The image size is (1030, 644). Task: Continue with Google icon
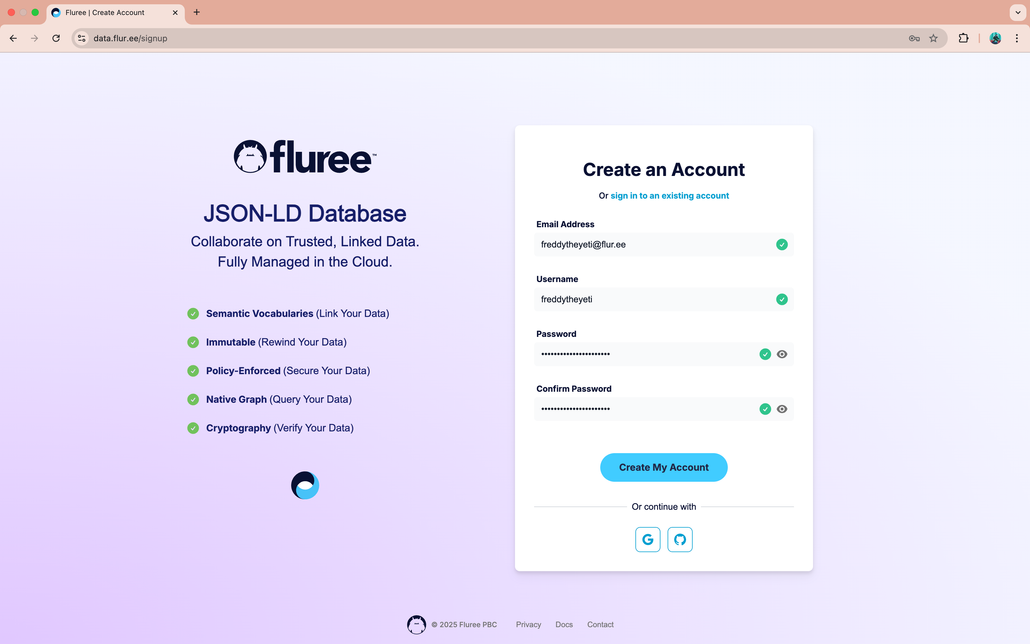pyautogui.click(x=647, y=539)
